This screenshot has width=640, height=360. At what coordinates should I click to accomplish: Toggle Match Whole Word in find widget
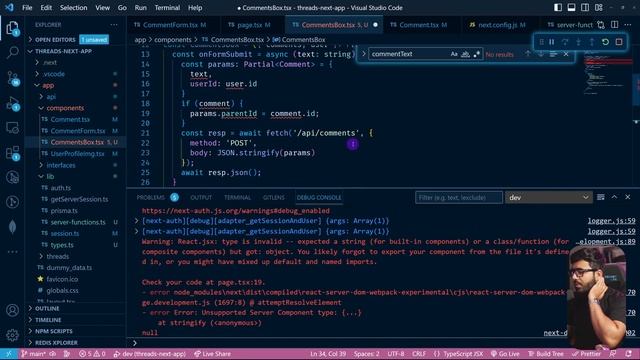[x=465, y=54]
